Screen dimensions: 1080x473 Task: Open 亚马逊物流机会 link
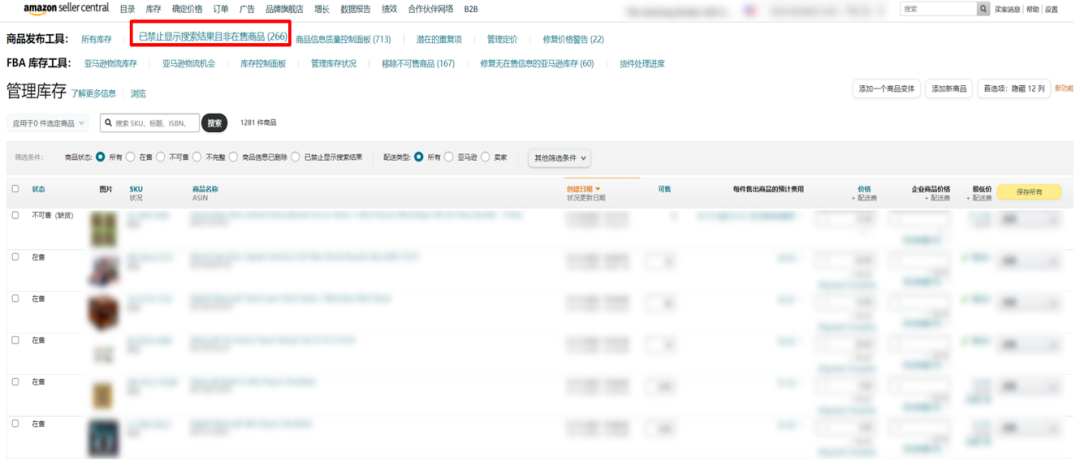(x=189, y=64)
